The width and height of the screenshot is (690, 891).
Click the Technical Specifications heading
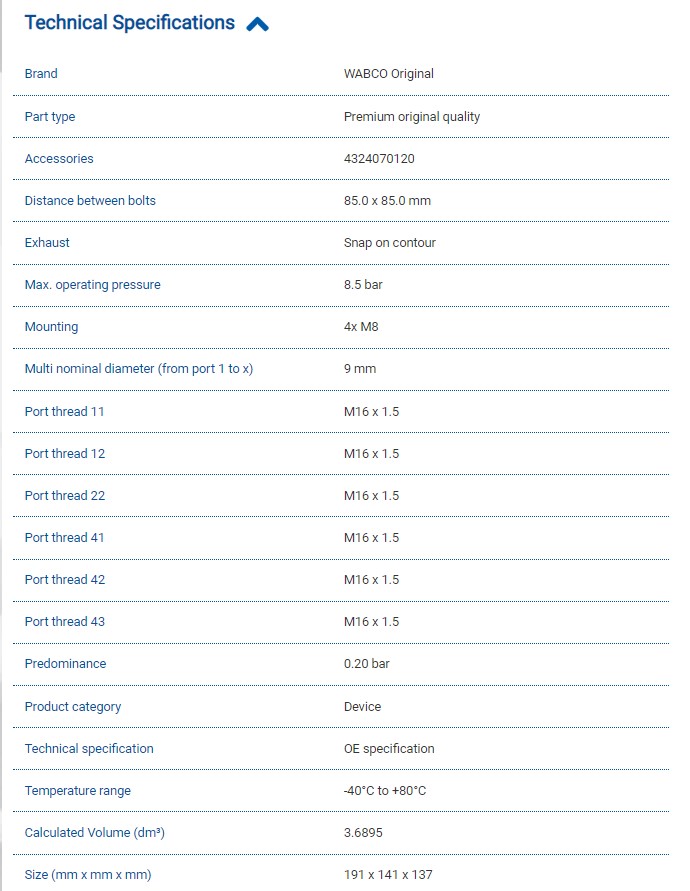(x=129, y=23)
